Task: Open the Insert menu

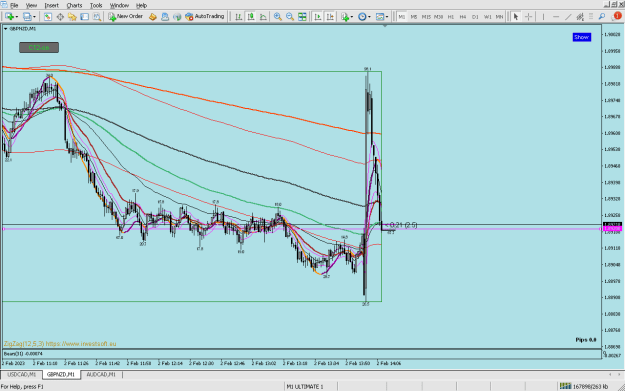Action: (51, 5)
